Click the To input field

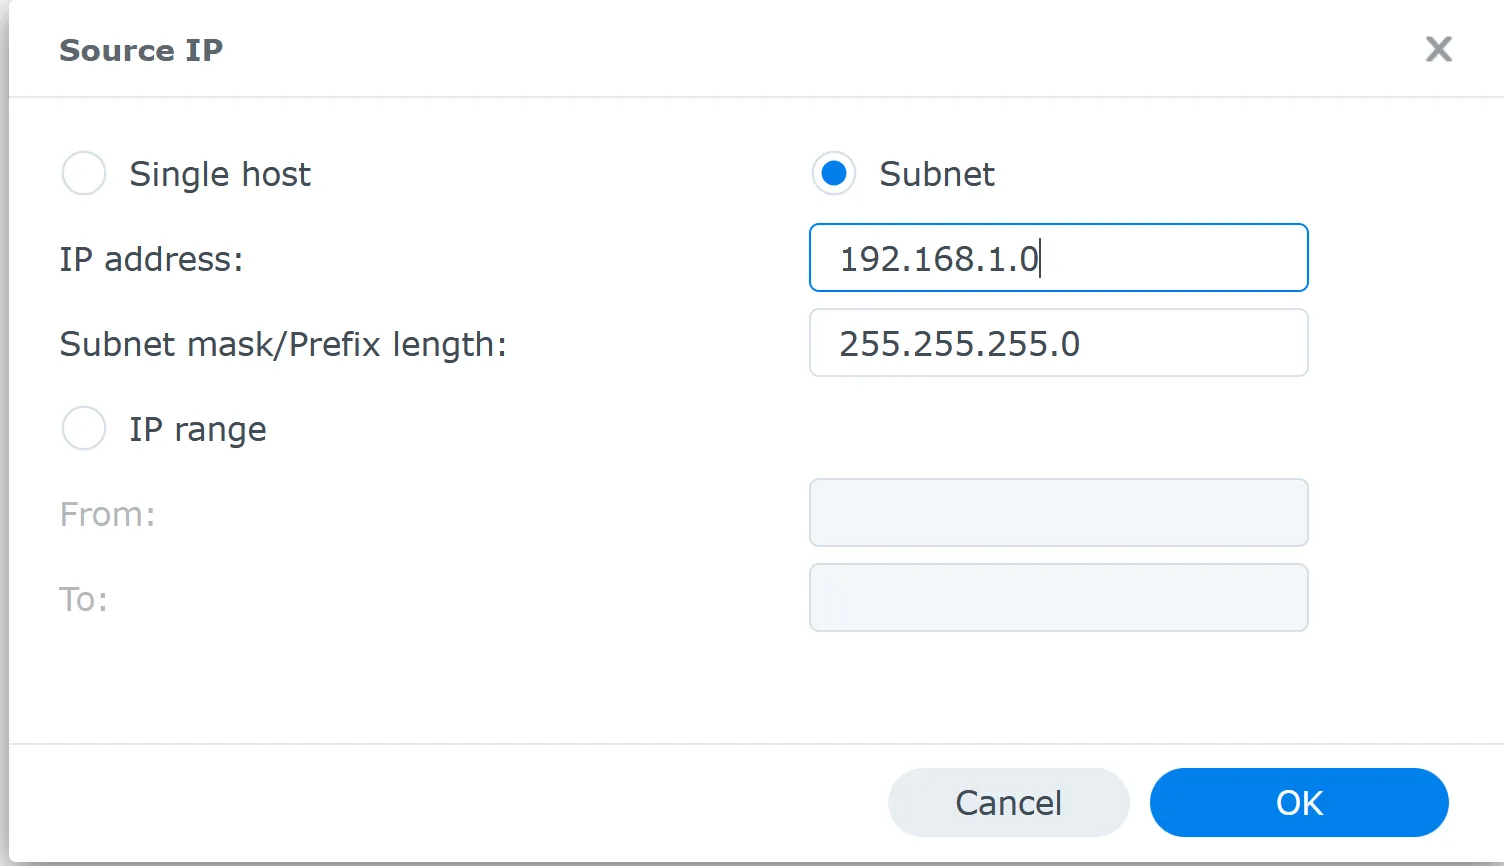1058,598
